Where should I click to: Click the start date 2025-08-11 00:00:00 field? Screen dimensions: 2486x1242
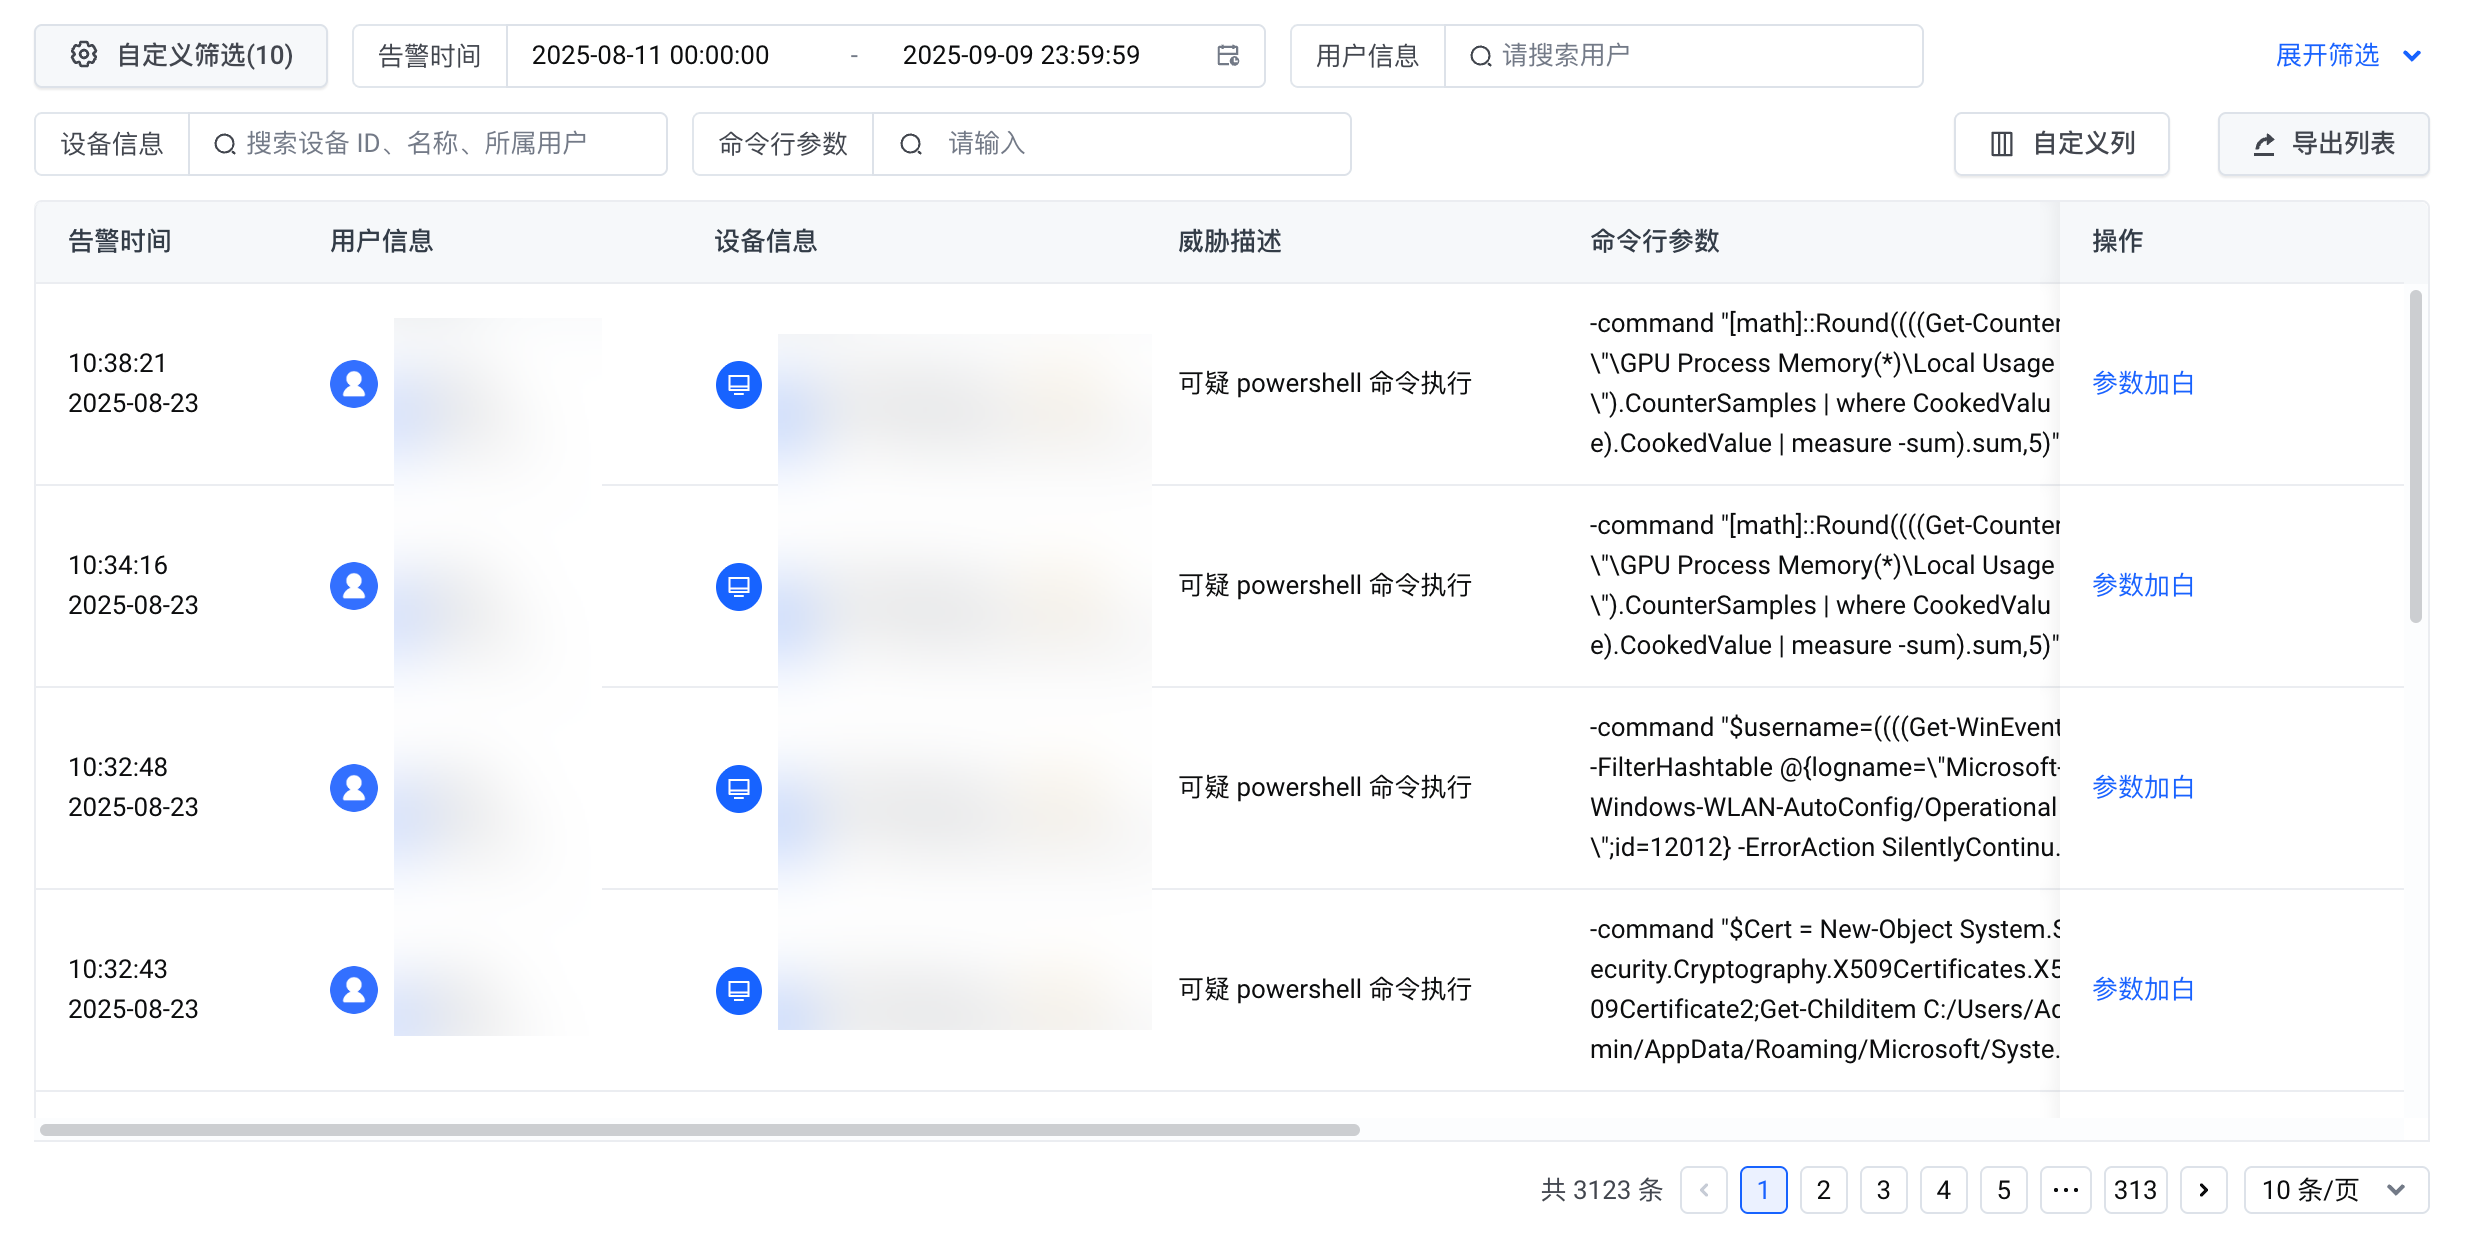[650, 55]
